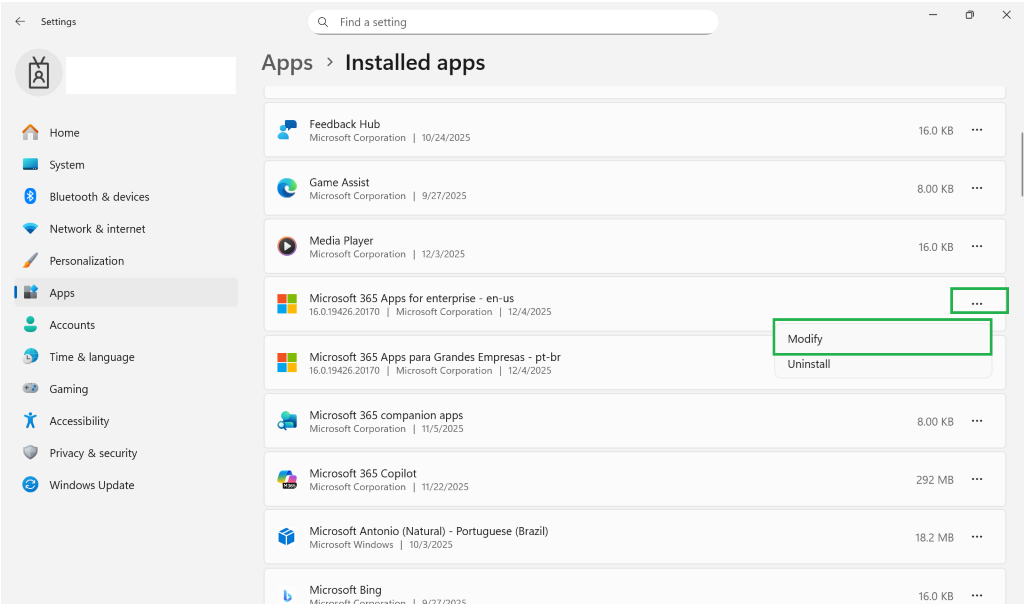1024x604 pixels.
Task: Open more options for Feedback Hub
Action: tap(977, 130)
